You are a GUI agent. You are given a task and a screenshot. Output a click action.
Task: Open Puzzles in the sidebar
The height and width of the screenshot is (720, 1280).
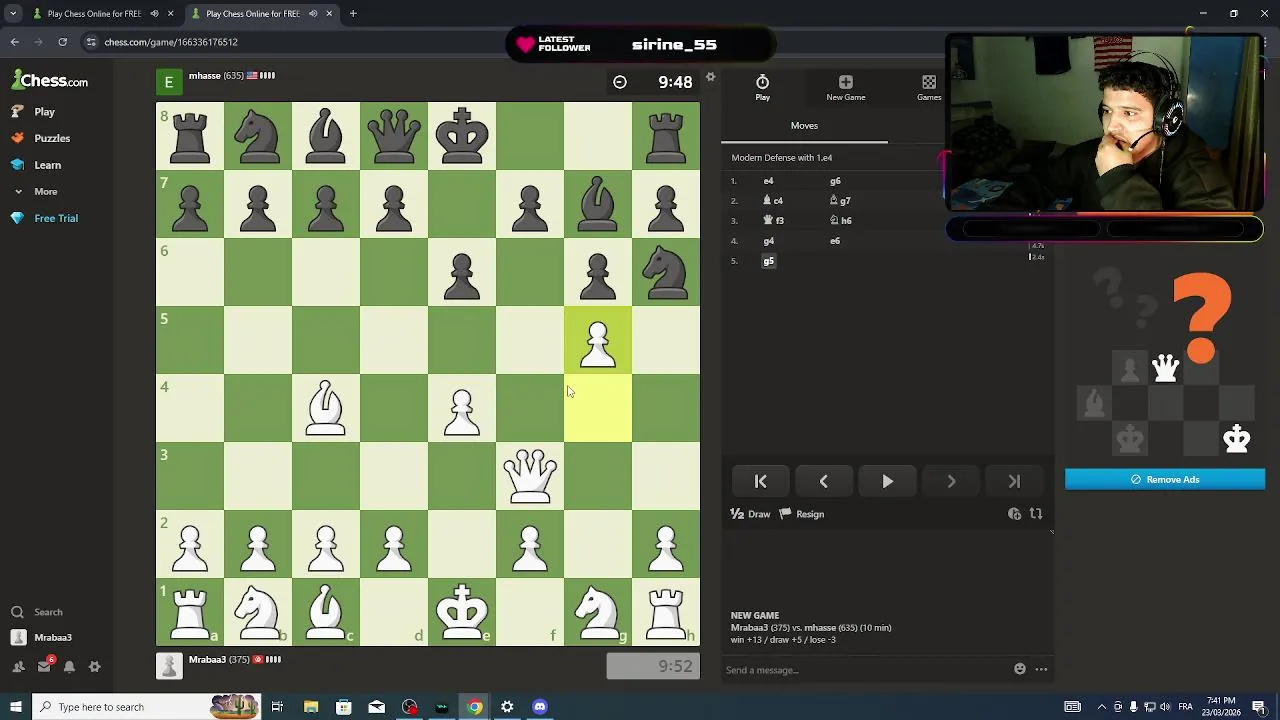pyautogui.click(x=41, y=138)
